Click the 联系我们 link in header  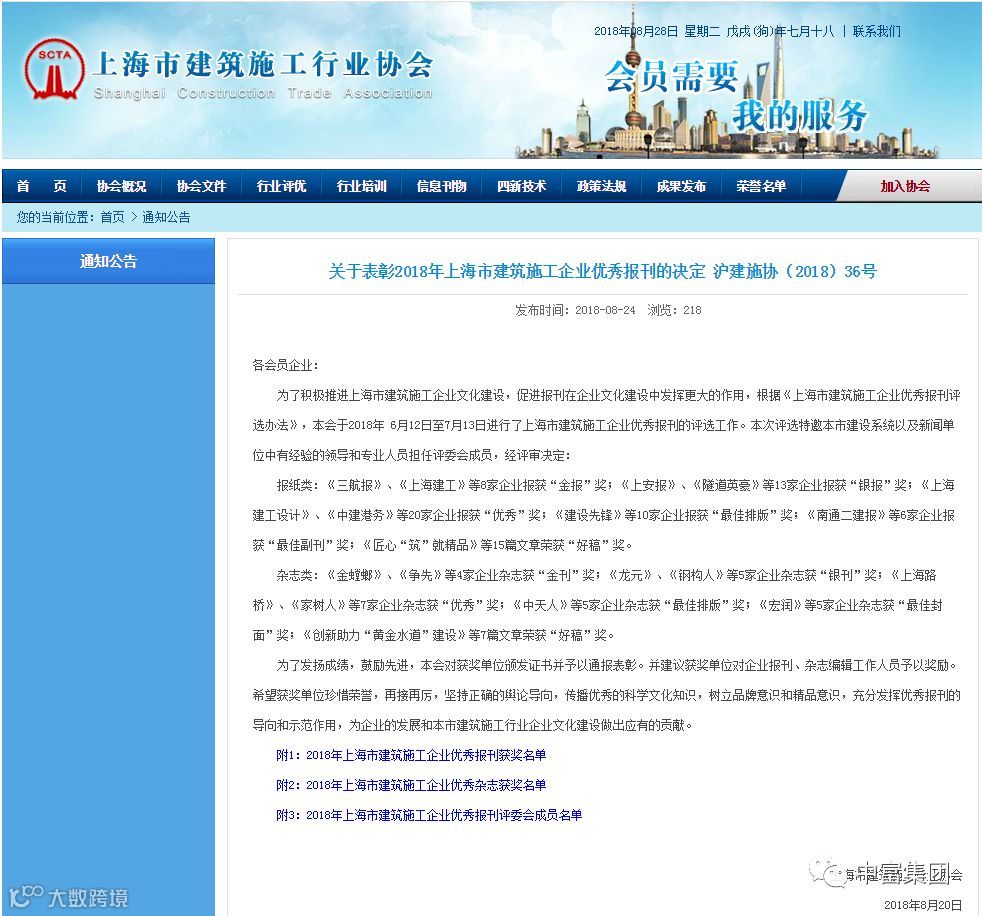click(876, 31)
